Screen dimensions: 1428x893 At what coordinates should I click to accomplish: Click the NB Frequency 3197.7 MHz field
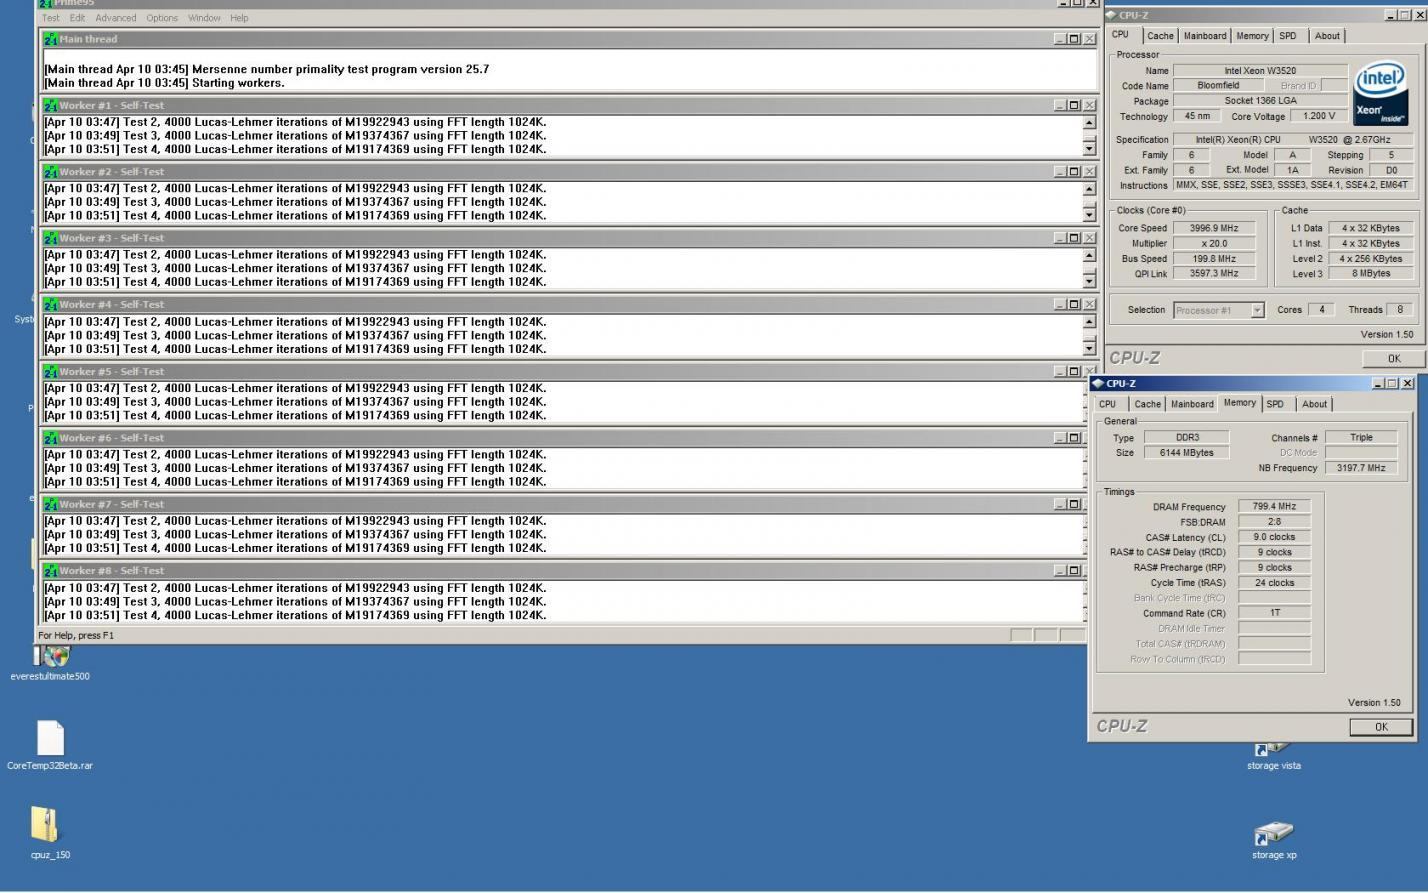1361,468
